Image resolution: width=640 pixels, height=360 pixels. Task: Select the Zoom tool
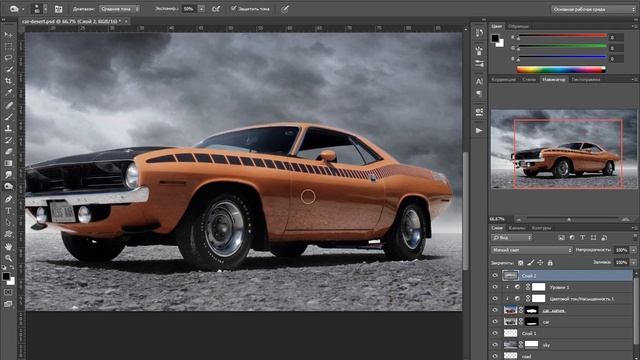click(x=8, y=258)
